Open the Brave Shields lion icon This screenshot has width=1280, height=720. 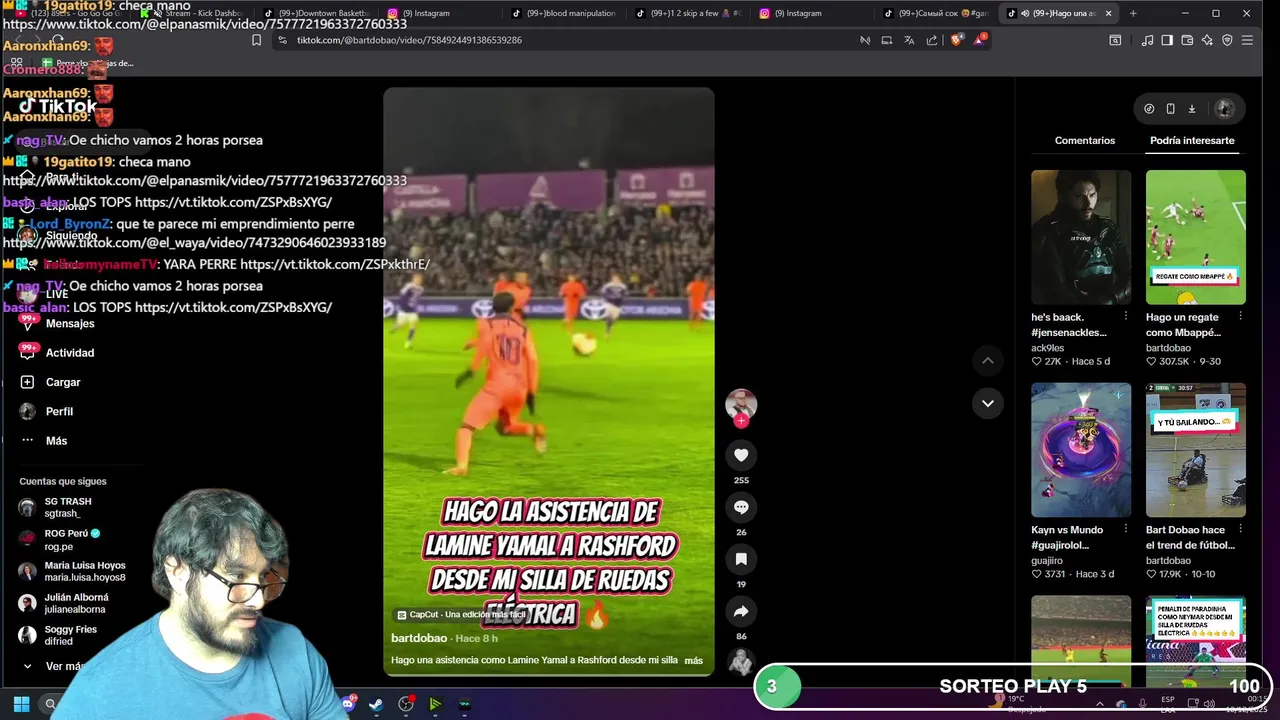point(956,40)
